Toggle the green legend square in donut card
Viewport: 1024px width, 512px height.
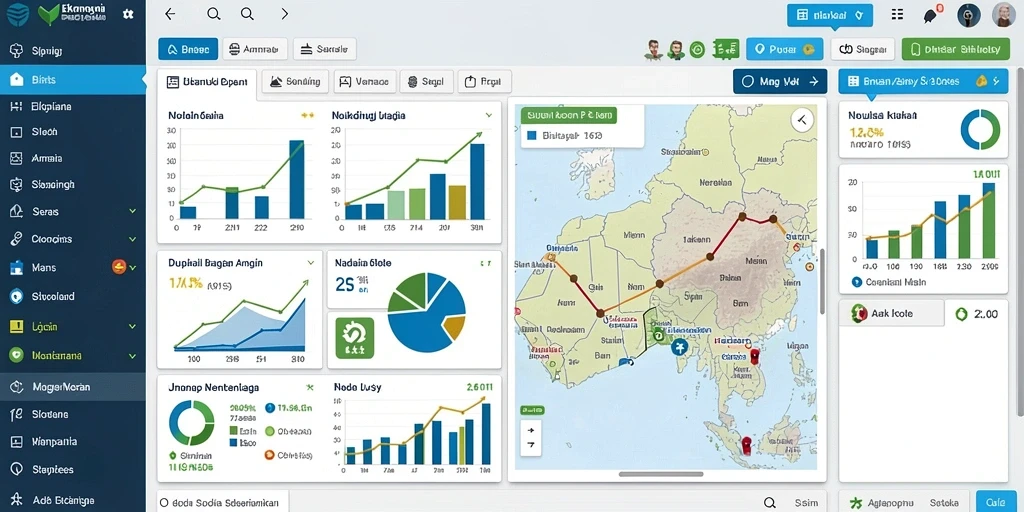click(x=233, y=431)
